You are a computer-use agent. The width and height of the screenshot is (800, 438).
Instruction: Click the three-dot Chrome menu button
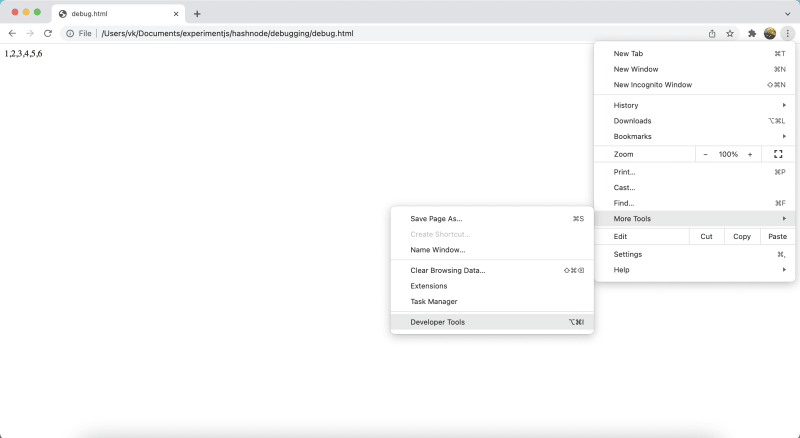click(x=788, y=34)
